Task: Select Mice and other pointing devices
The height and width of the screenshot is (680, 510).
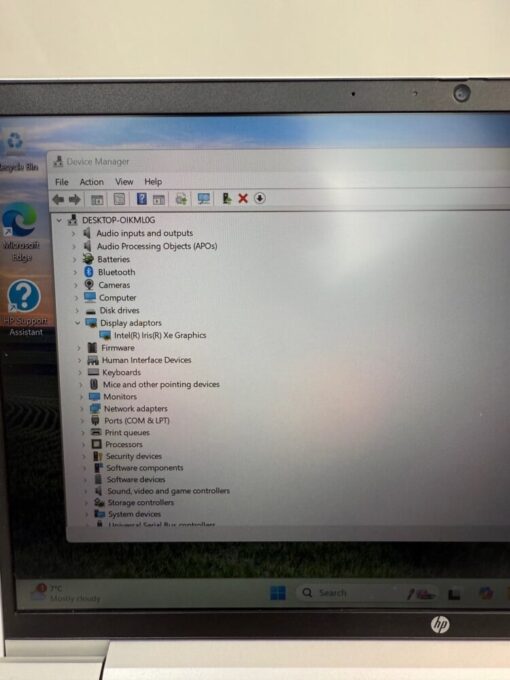Action: 161,384
